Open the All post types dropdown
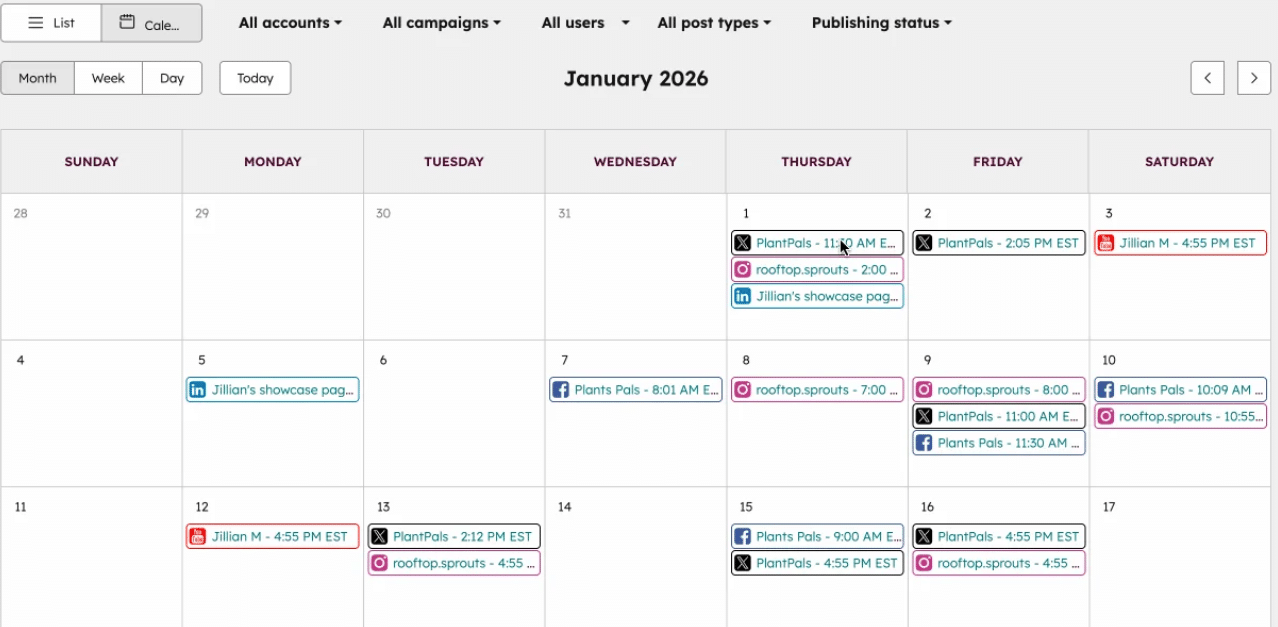 [x=713, y=22]
